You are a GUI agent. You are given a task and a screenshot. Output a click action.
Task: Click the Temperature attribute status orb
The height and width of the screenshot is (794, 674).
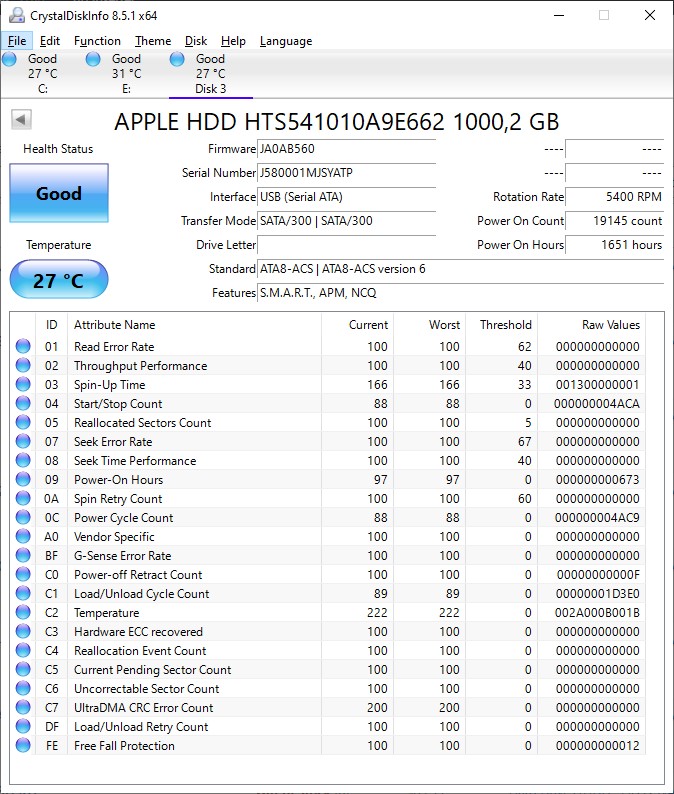coord(23,613)
